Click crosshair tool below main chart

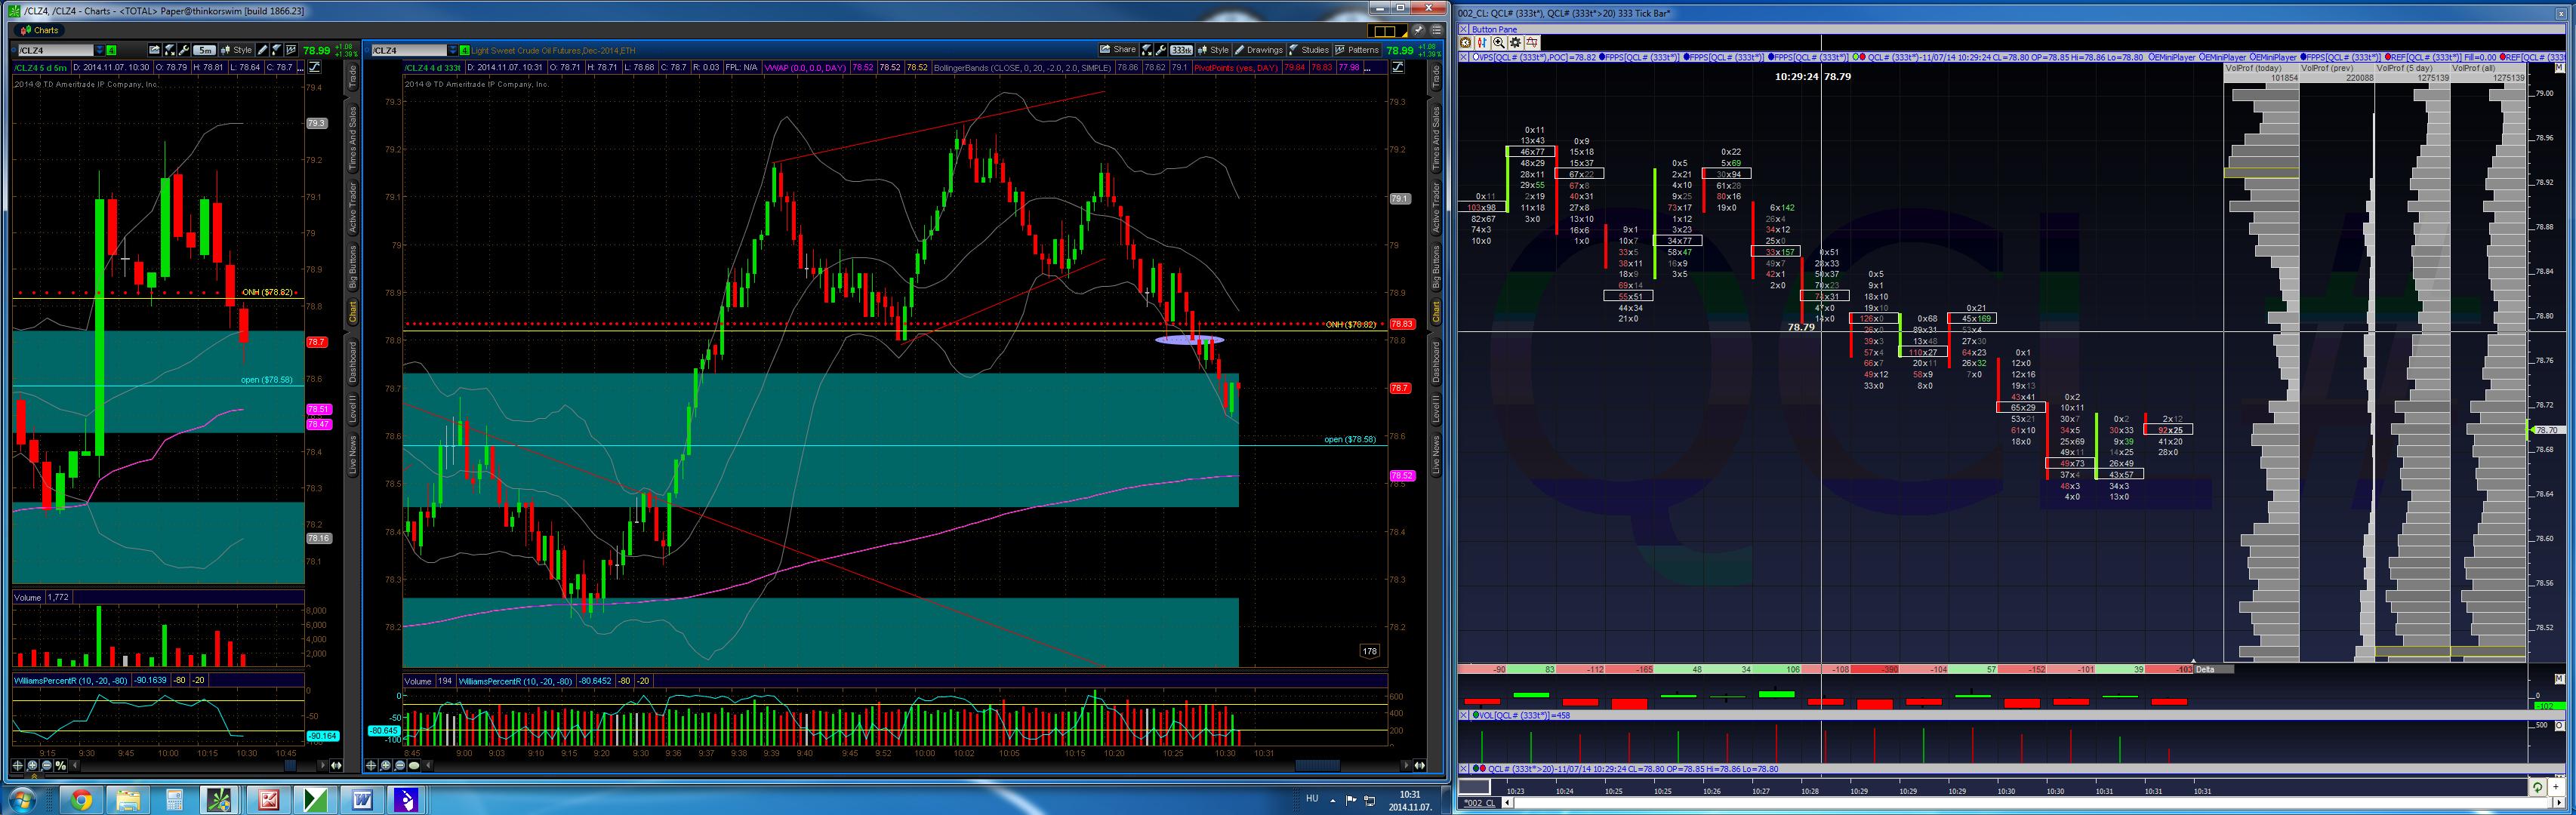point(372,766)
